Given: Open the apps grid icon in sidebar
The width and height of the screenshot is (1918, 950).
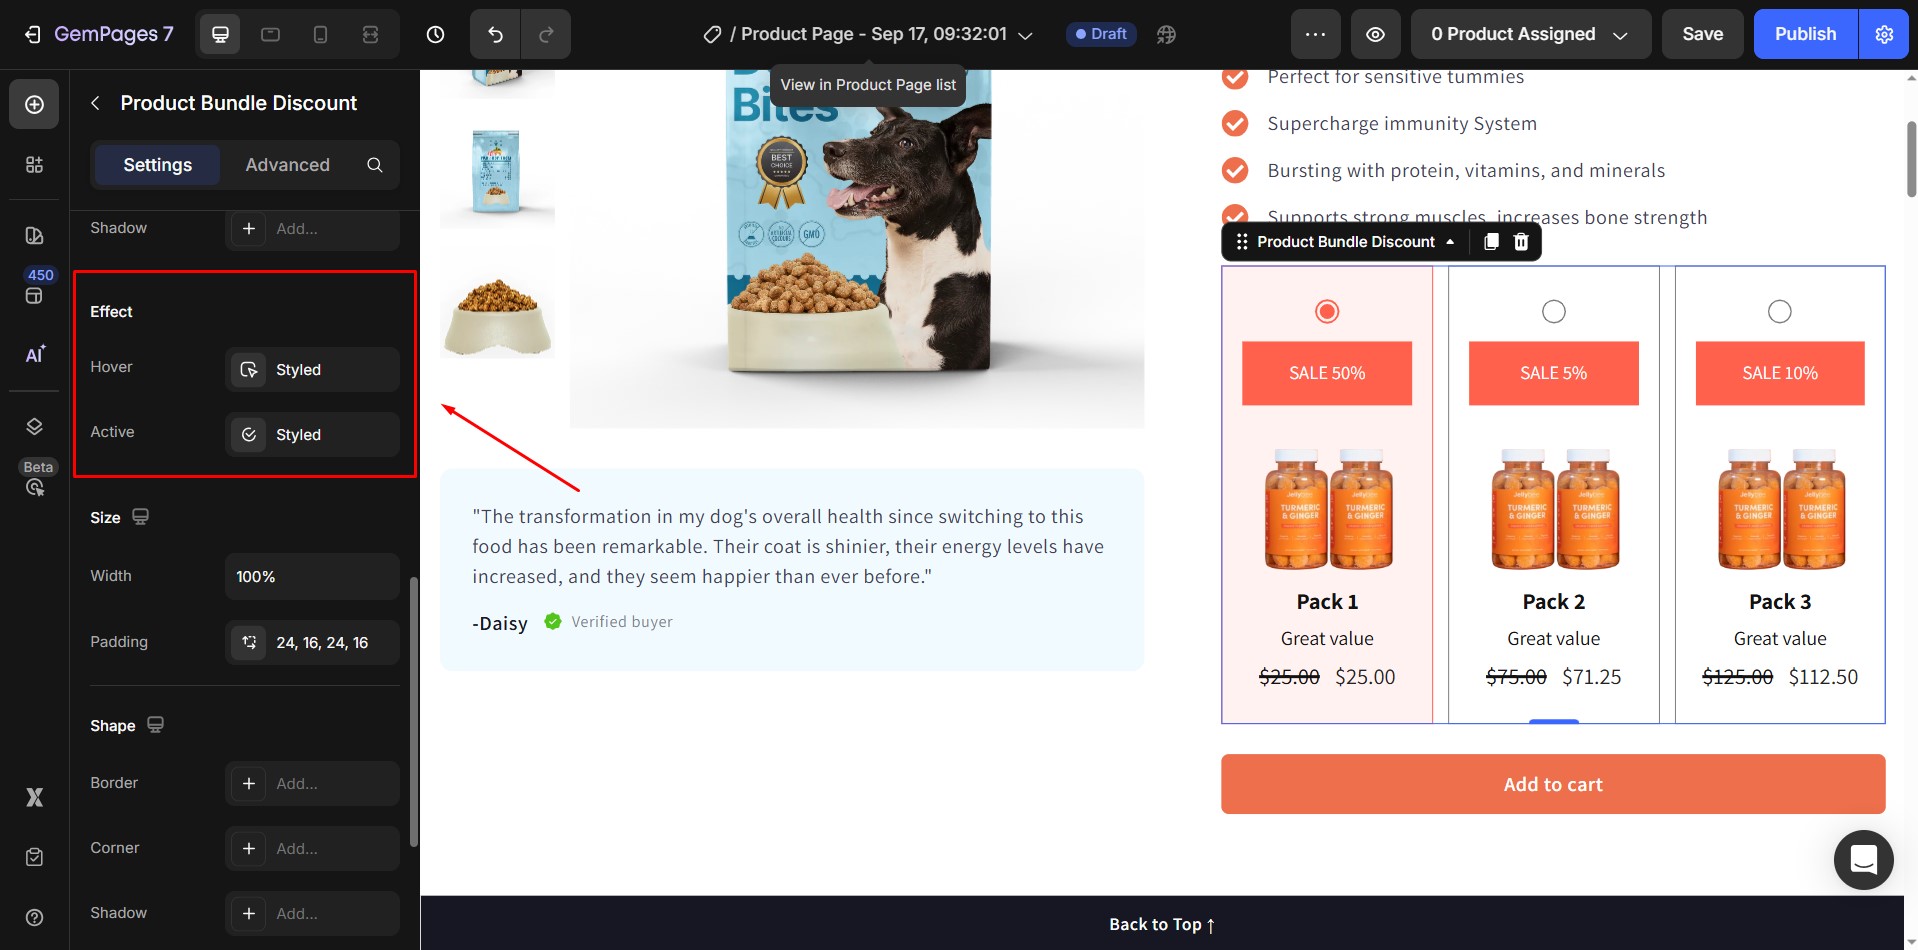Looking at the screenshot, I should coord(34,165).
